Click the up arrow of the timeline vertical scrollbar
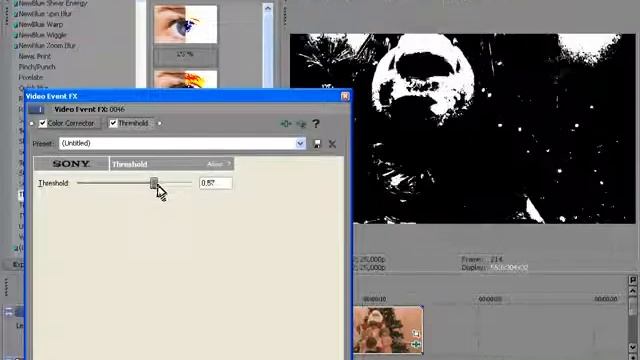This screenshot has height=360, width=640. point(633,291)
